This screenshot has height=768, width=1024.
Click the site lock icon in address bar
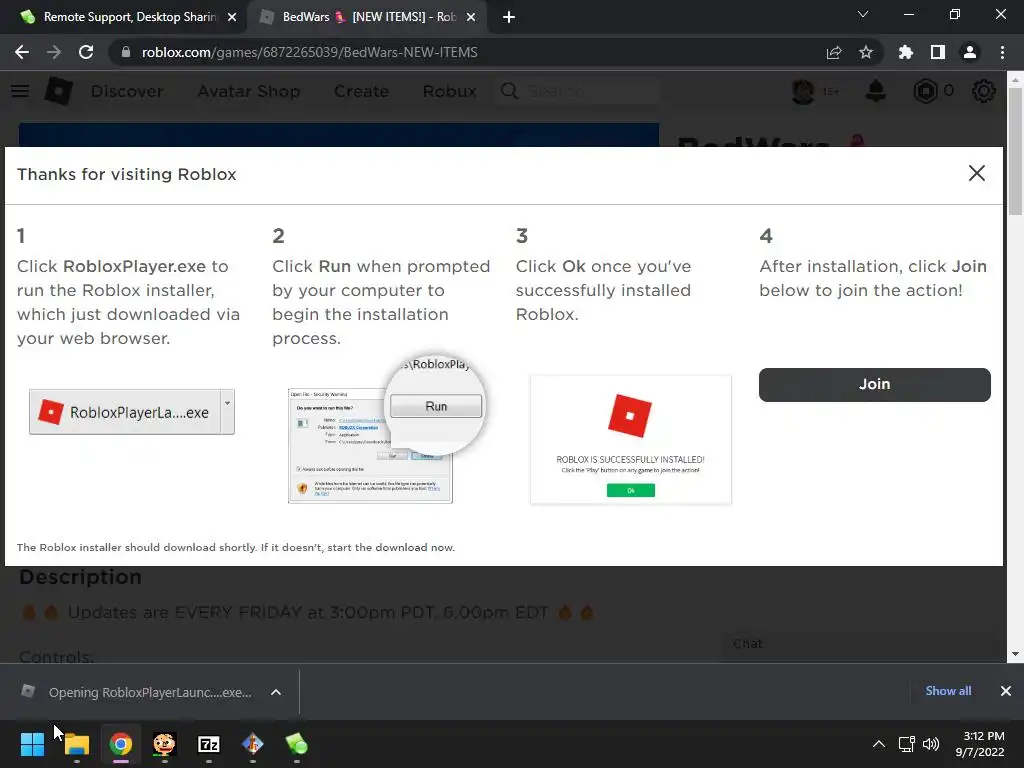[126, 52]
